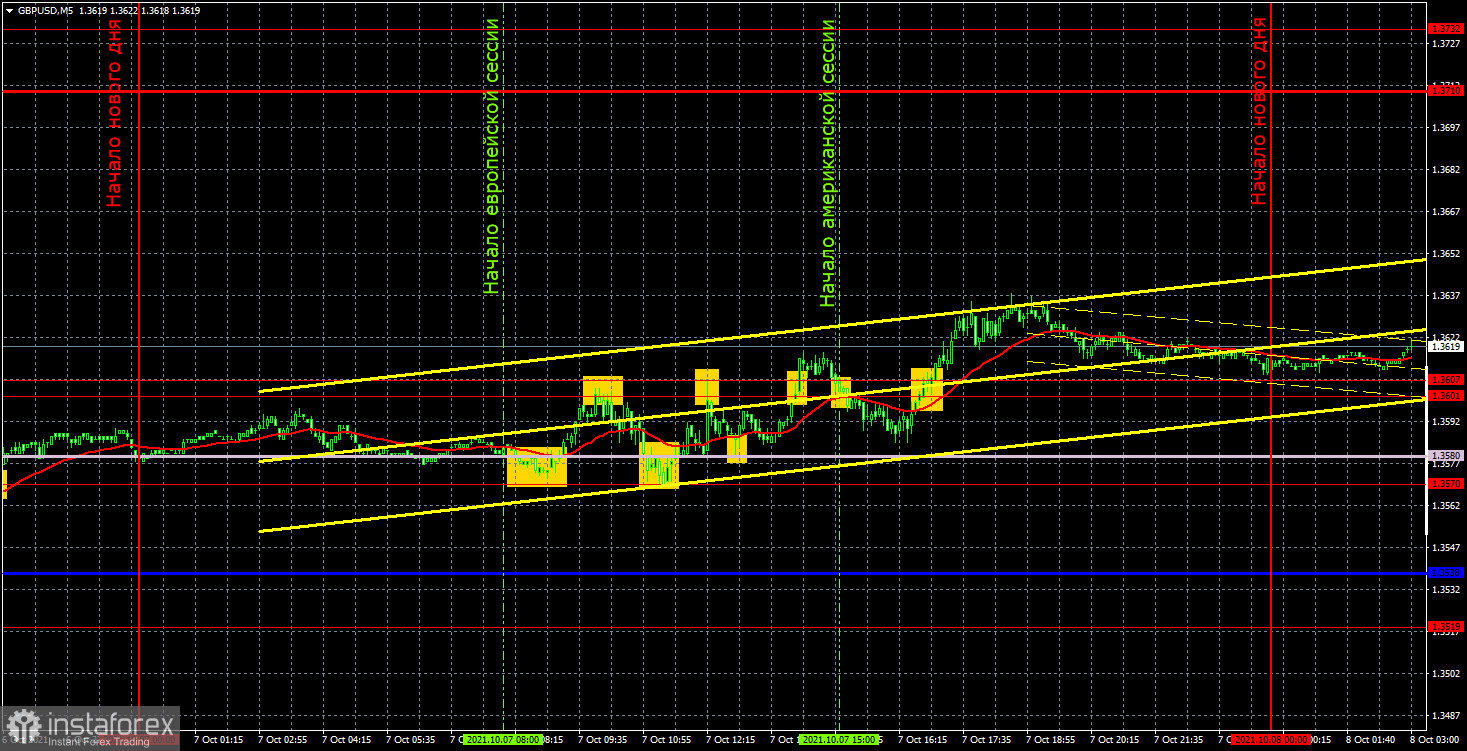
Task: Click the 8 Oct 01:40 time label
Action: (x=1372, y=740)
